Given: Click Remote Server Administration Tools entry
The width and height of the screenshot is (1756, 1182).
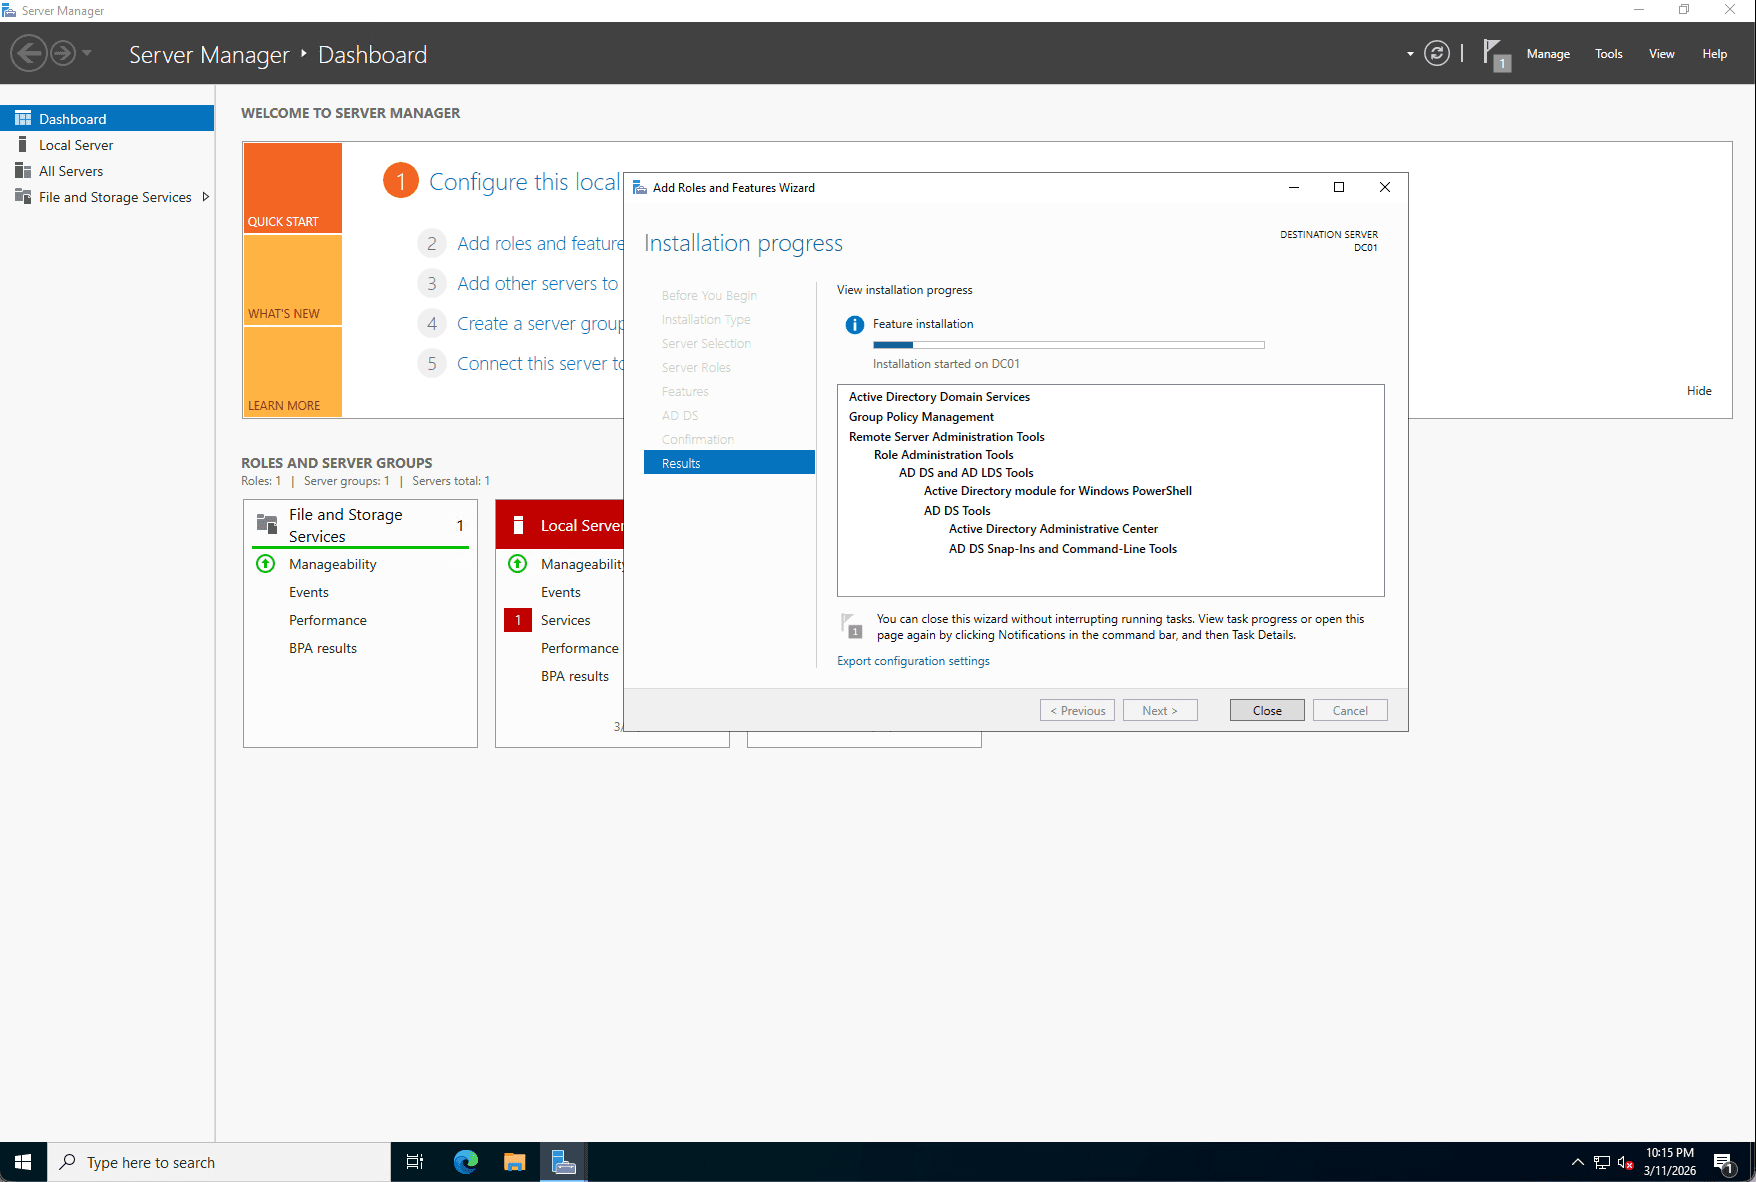Looking at the screenshot, I should point(946,437).
